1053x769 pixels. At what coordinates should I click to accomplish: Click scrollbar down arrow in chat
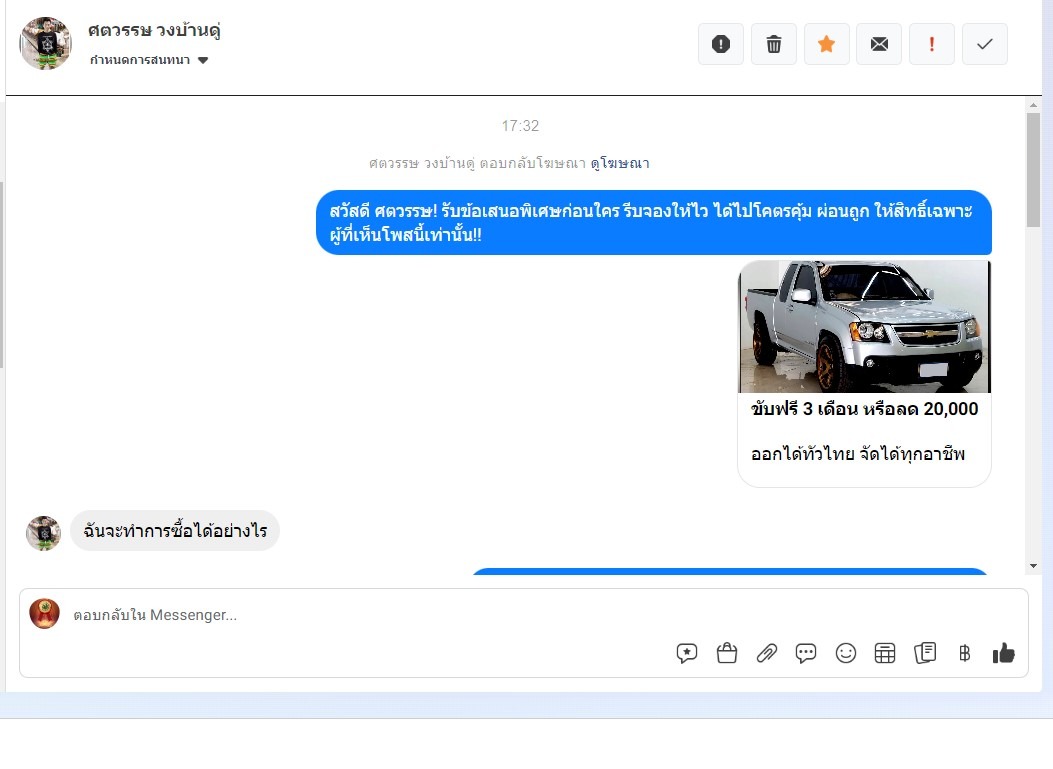[x=1034, y=566]
